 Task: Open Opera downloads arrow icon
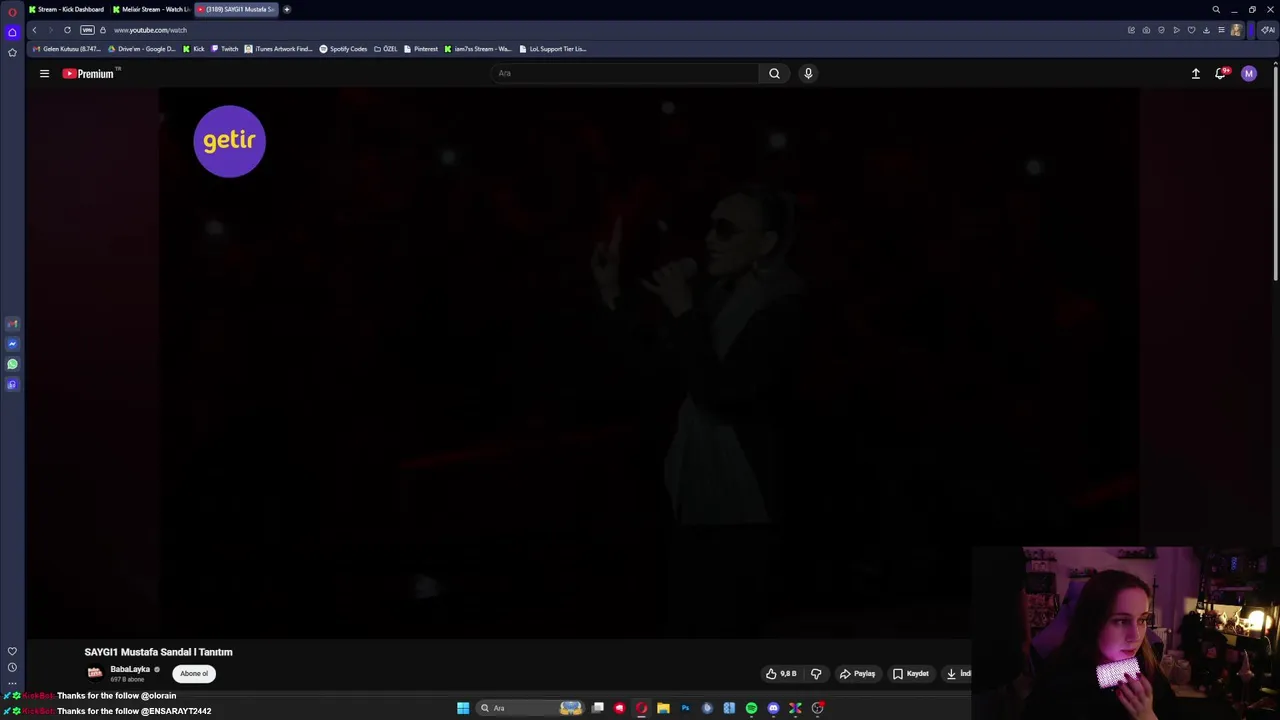pyautogui.click(x=1206, y=30)
